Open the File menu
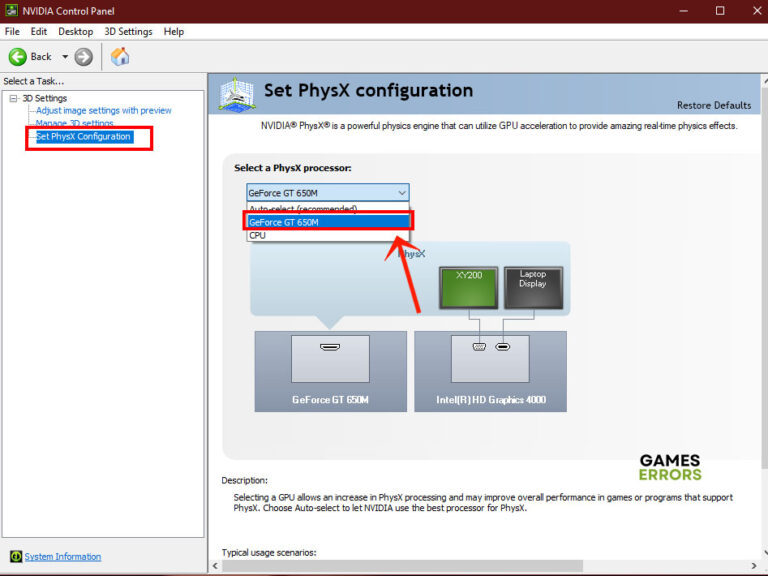The width and height of the screenshot is (768, 576). [12, 32]
